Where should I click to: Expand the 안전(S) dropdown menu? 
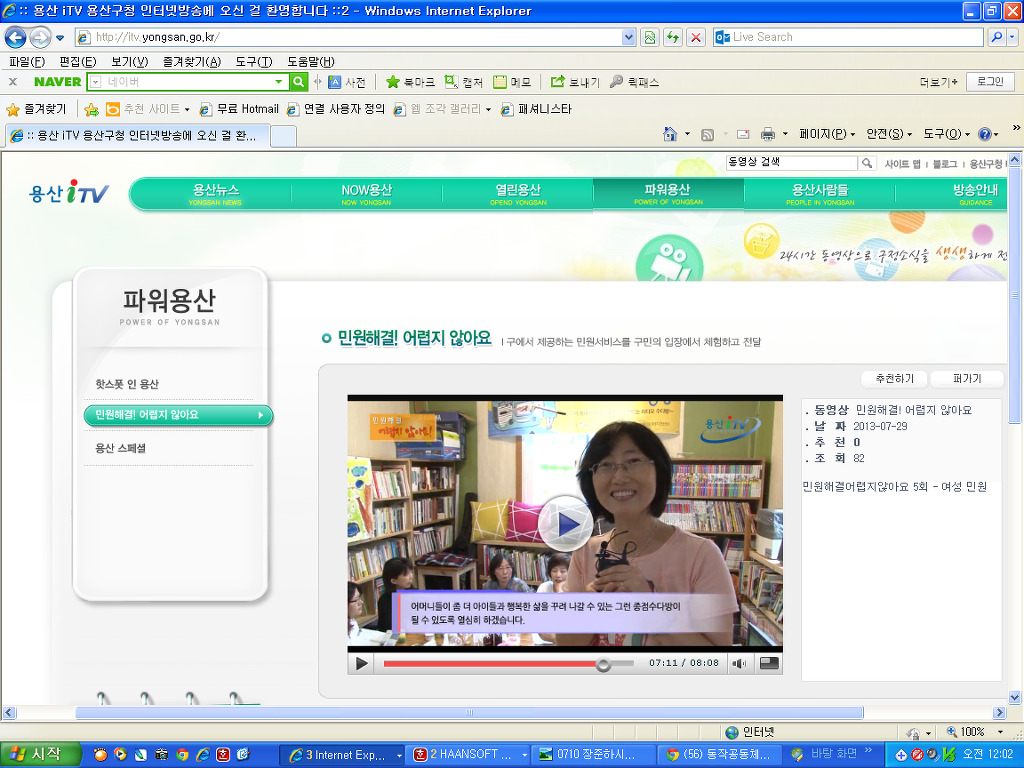click(x=889, y=134)
